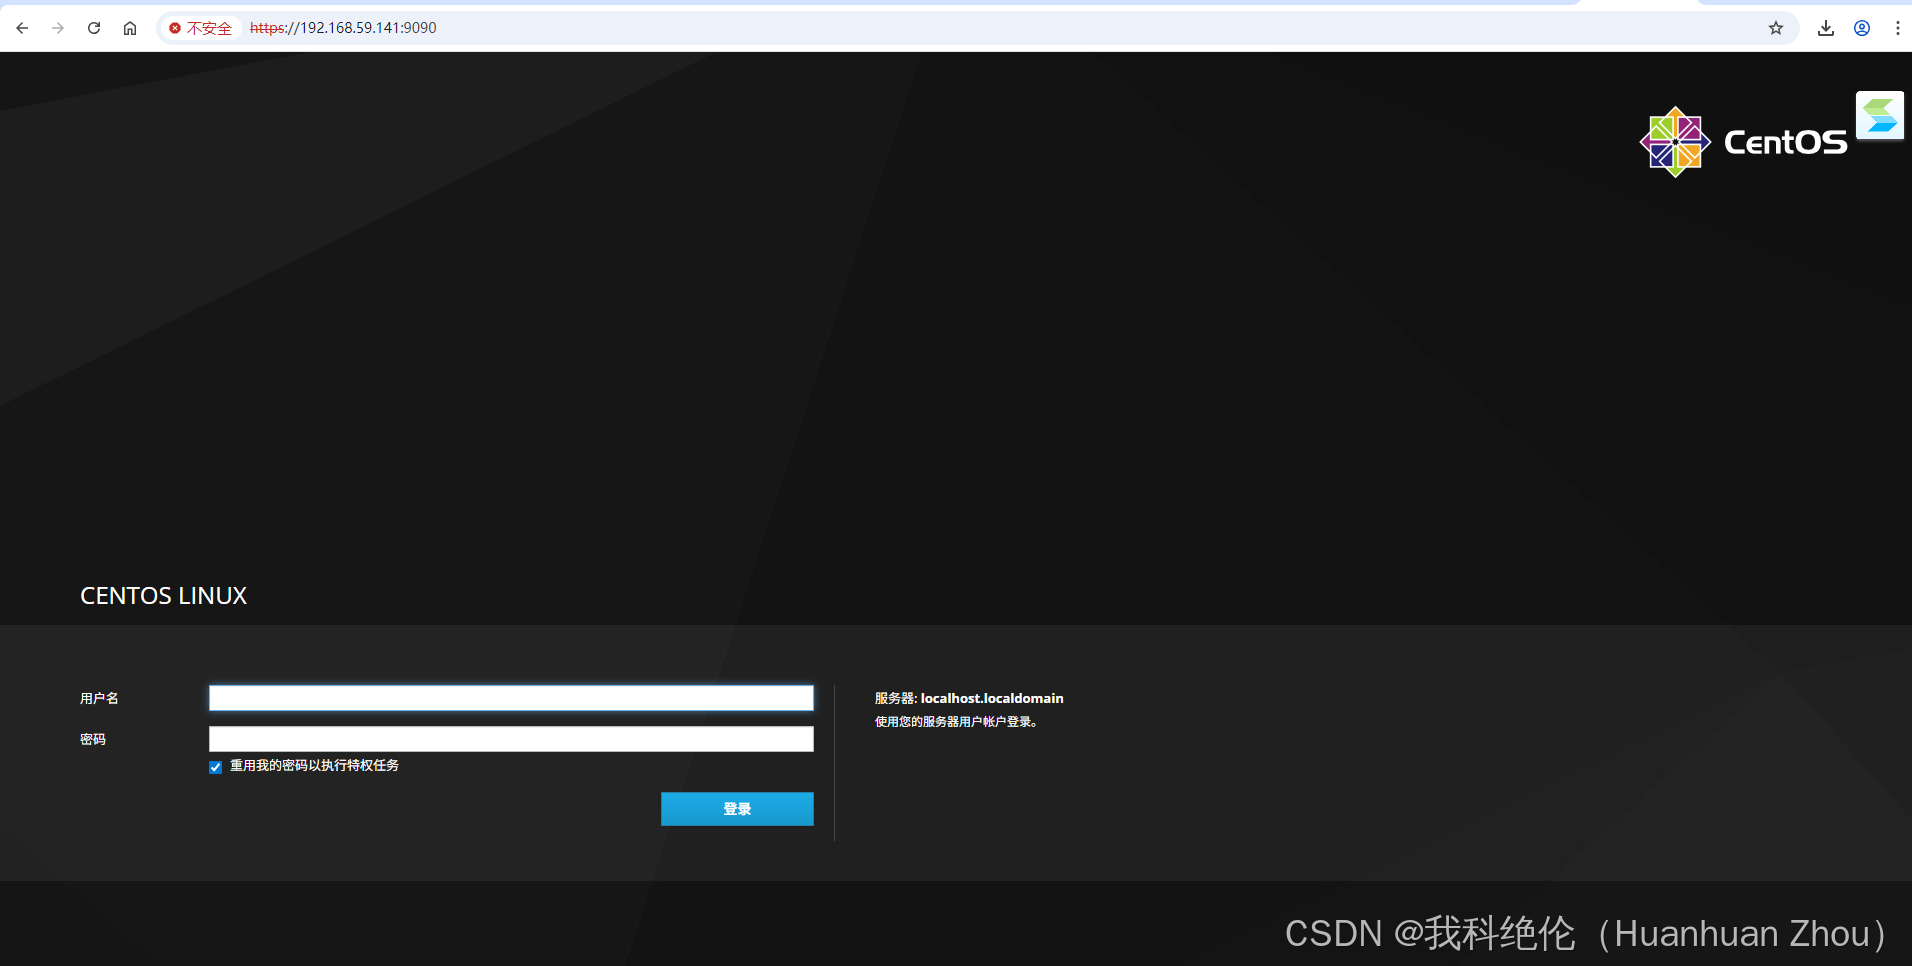The height and width of the screenshot is (966, 1912).
Task: Enable the privileged tasks password checkbox
Action: tap(215, 767)
